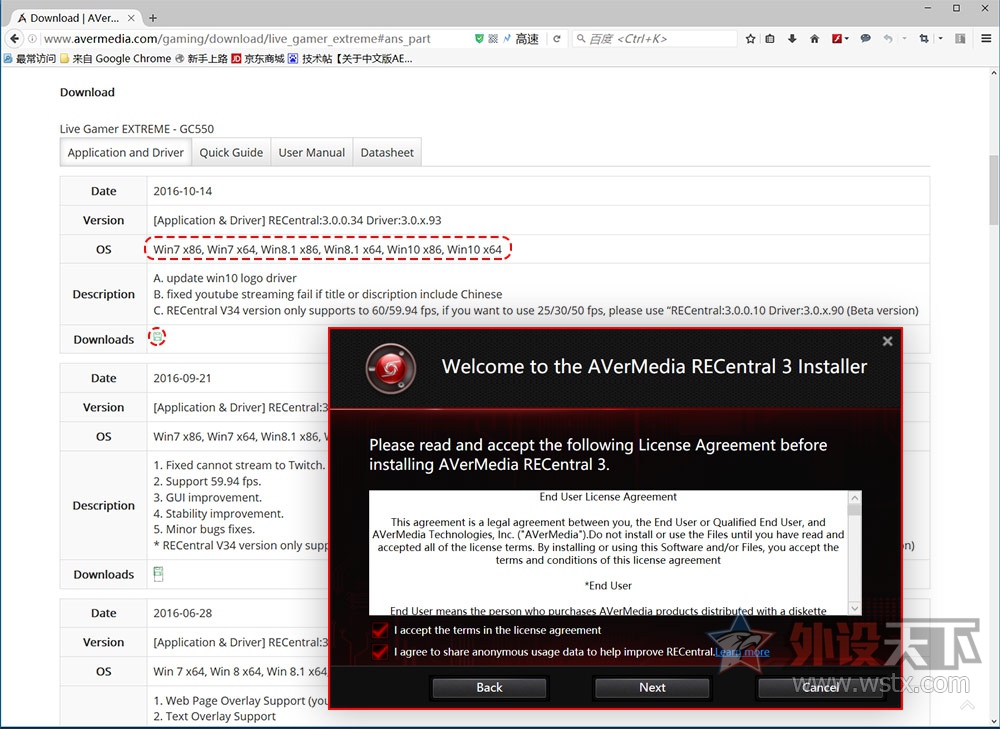Click the RECentral red logo in installer
Image resolution: width=1000 pixels, height=729 pixels.
[x=391, y=368]
